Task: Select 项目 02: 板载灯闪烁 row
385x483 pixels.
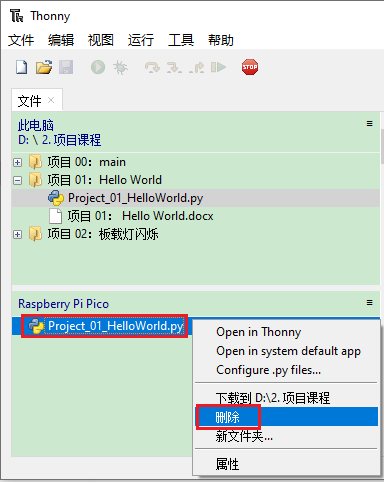Action: click(196, 234)
